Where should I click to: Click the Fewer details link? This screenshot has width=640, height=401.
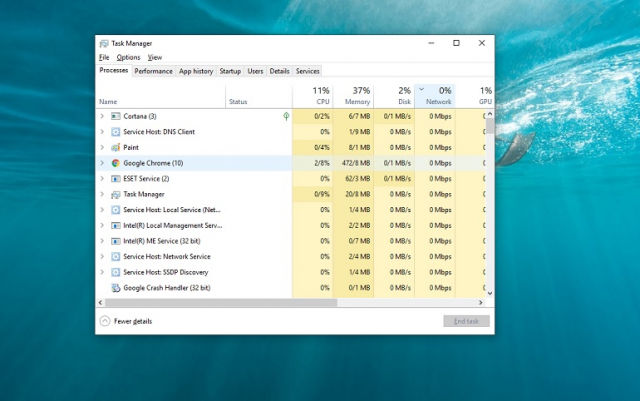(133, 321)
